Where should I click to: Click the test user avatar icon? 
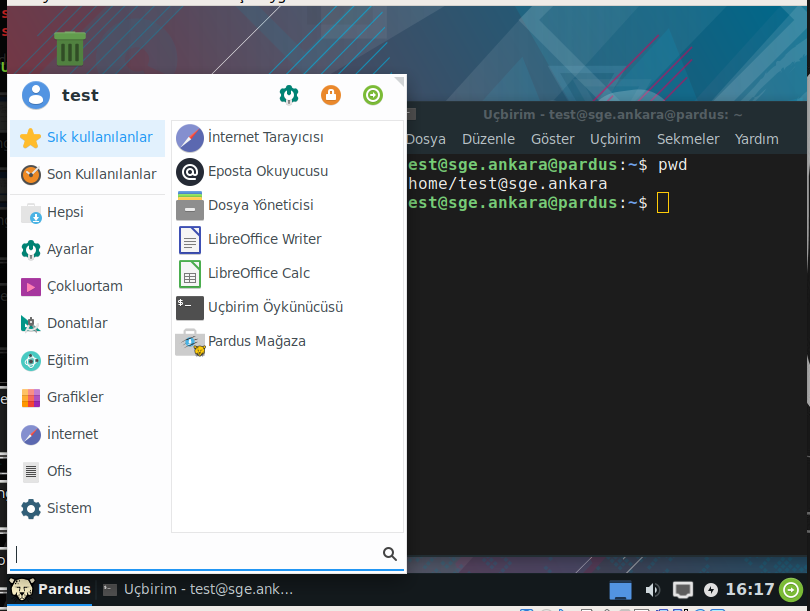click(36, 95)
